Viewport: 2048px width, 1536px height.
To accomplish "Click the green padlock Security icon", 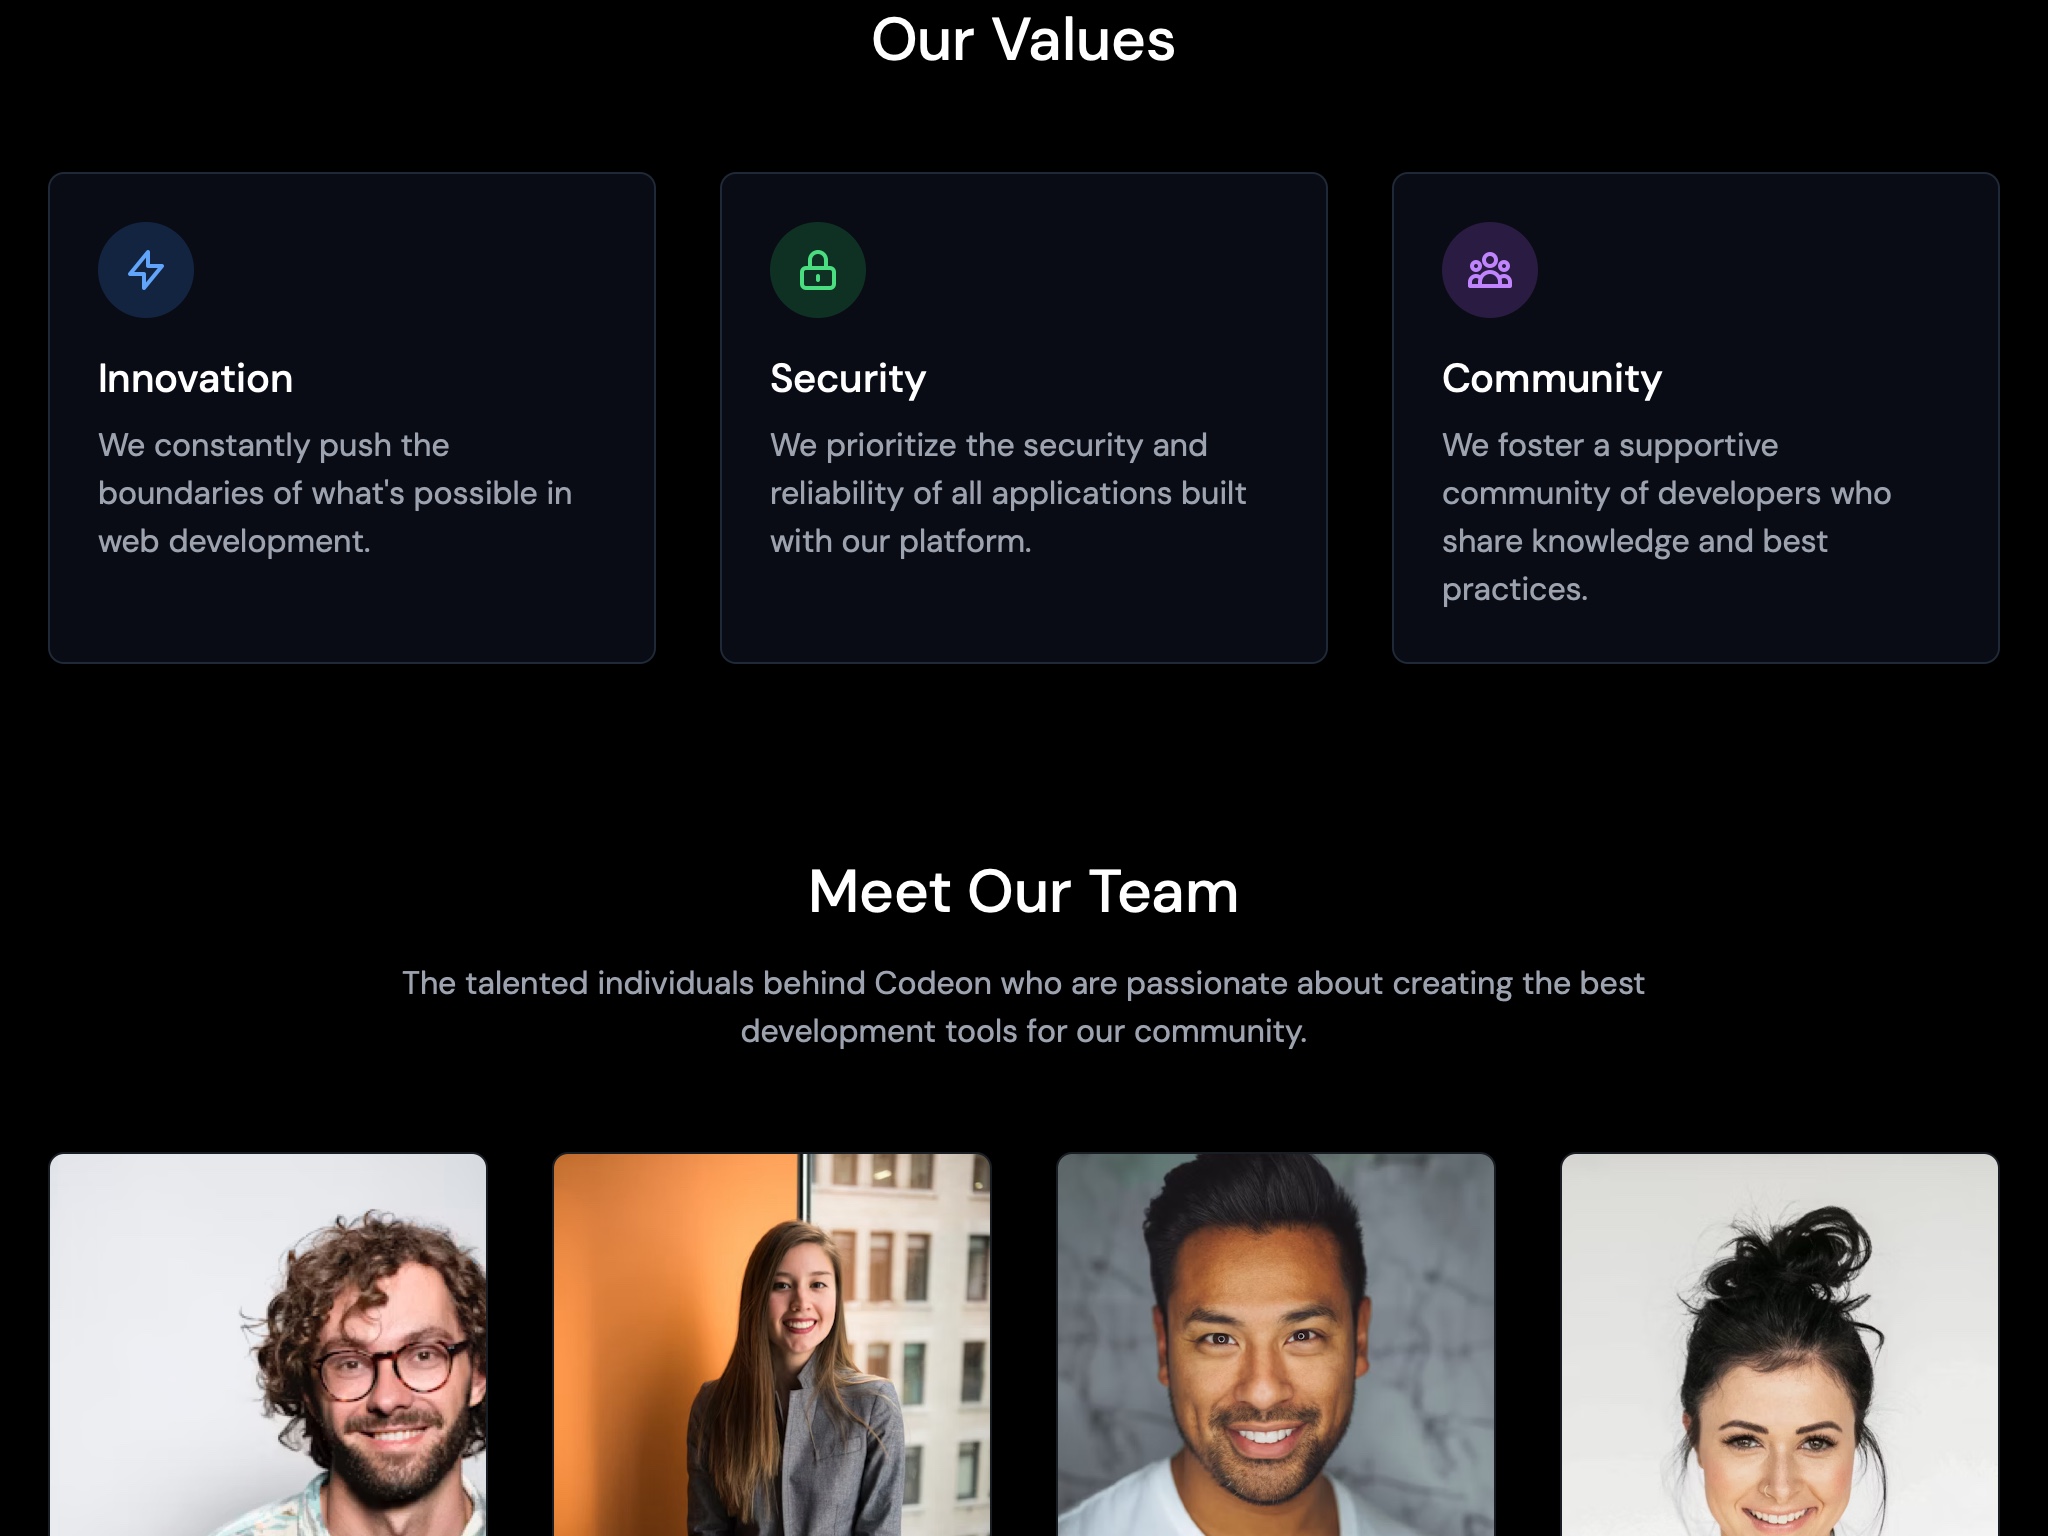I will click(818, 270).
